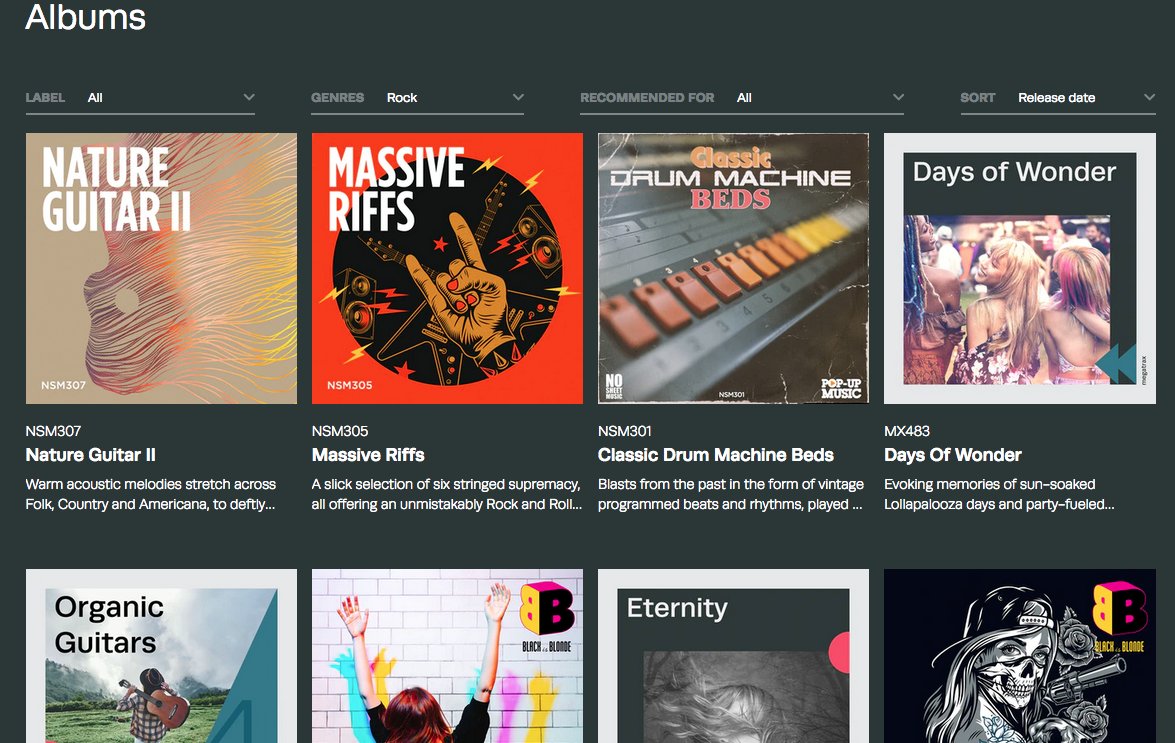
Task: Open the Label filter dropdown
Action: [x=140, y=98]
